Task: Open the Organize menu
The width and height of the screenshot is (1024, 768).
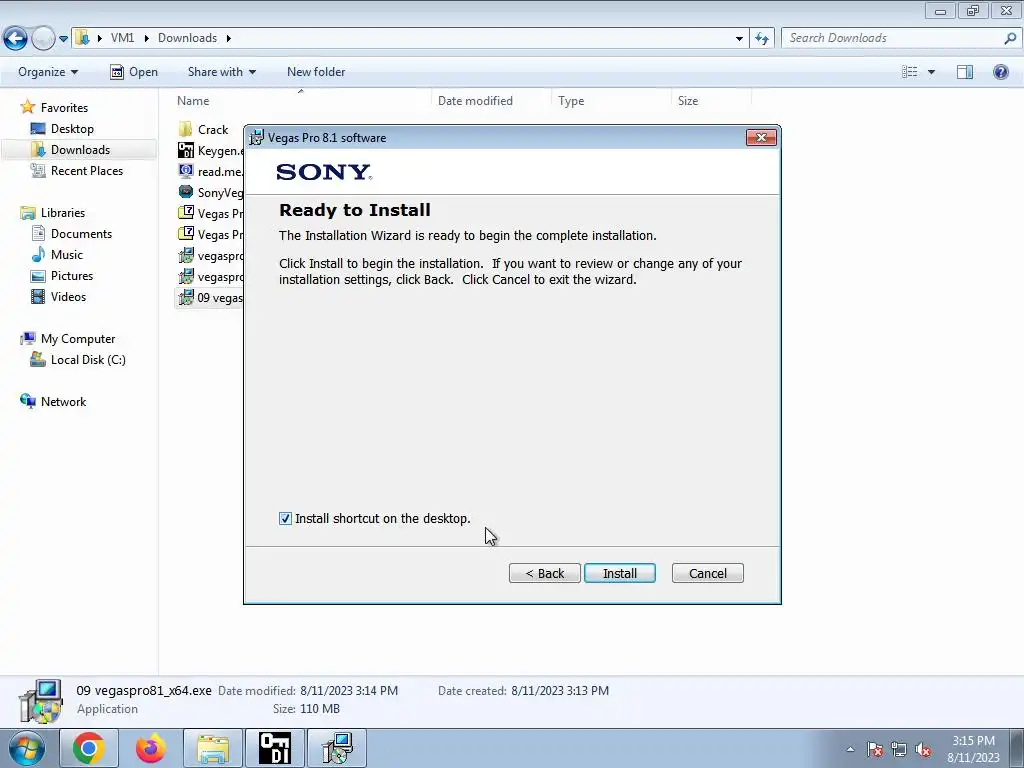Action: (48, 72)
